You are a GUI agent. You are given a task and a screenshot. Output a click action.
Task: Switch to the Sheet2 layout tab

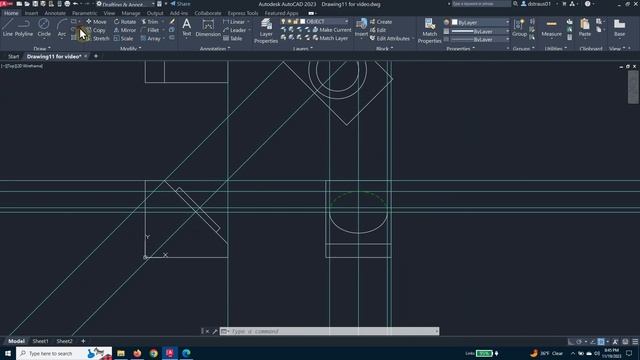click(64, 341)
